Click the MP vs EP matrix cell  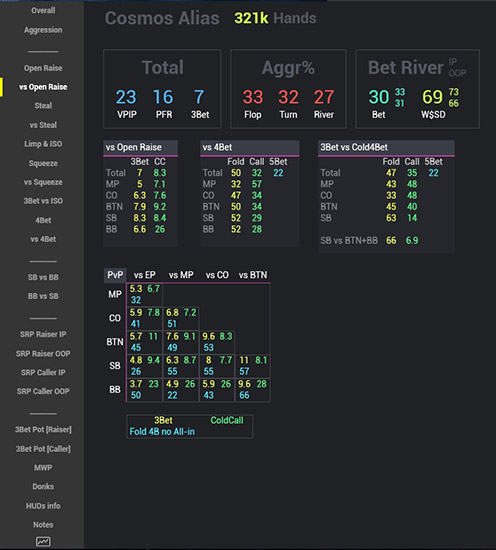(x=145, y=295)
